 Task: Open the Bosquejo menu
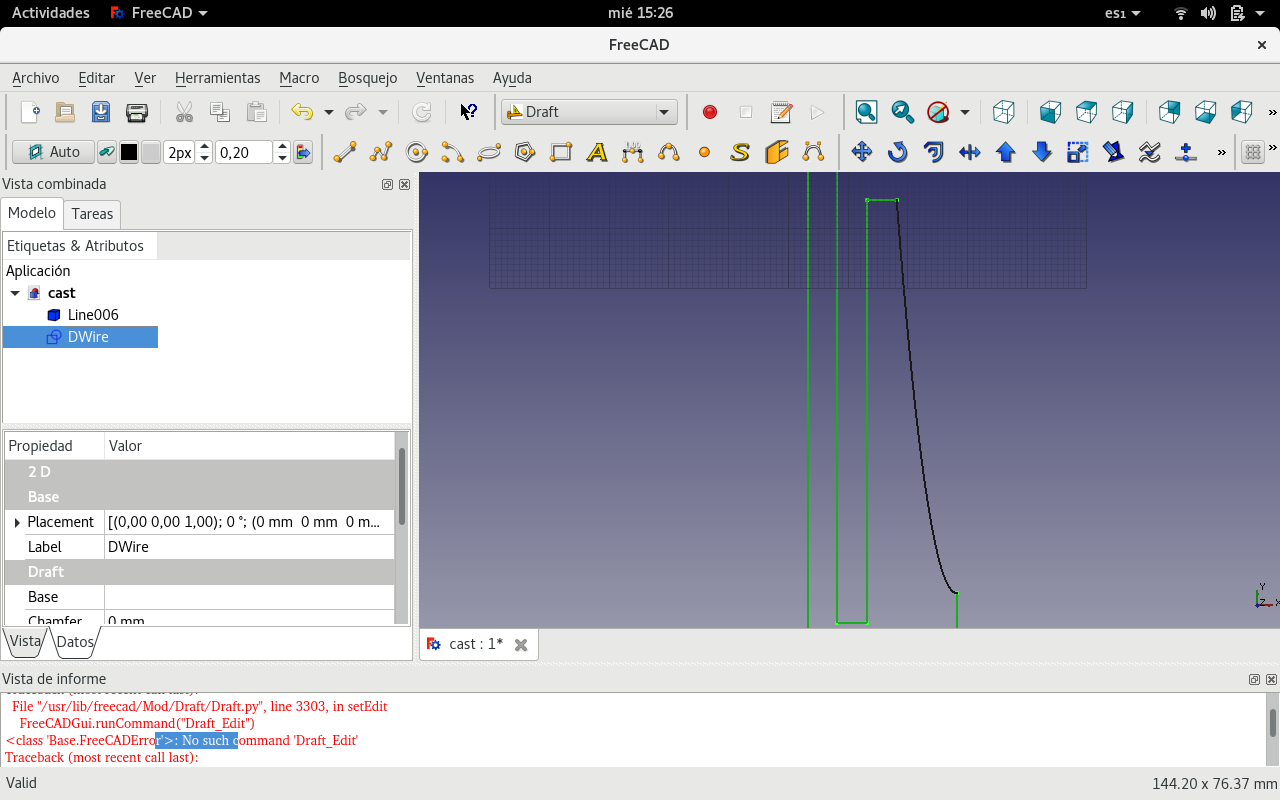[368, 78]
